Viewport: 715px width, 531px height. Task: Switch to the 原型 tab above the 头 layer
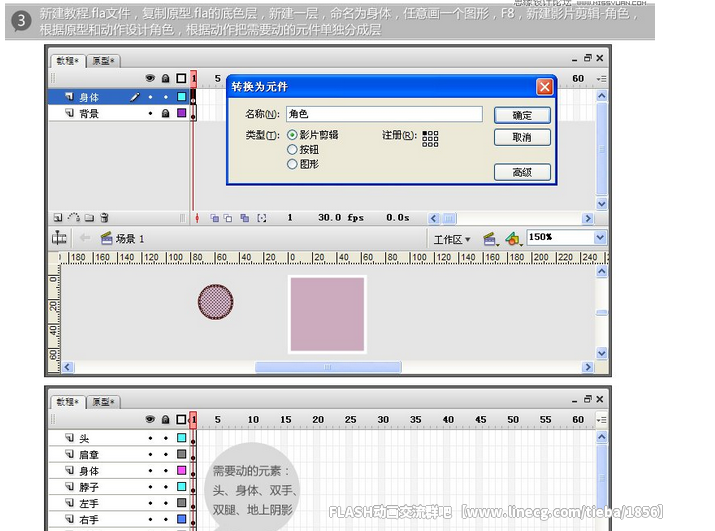click(104, 402)
